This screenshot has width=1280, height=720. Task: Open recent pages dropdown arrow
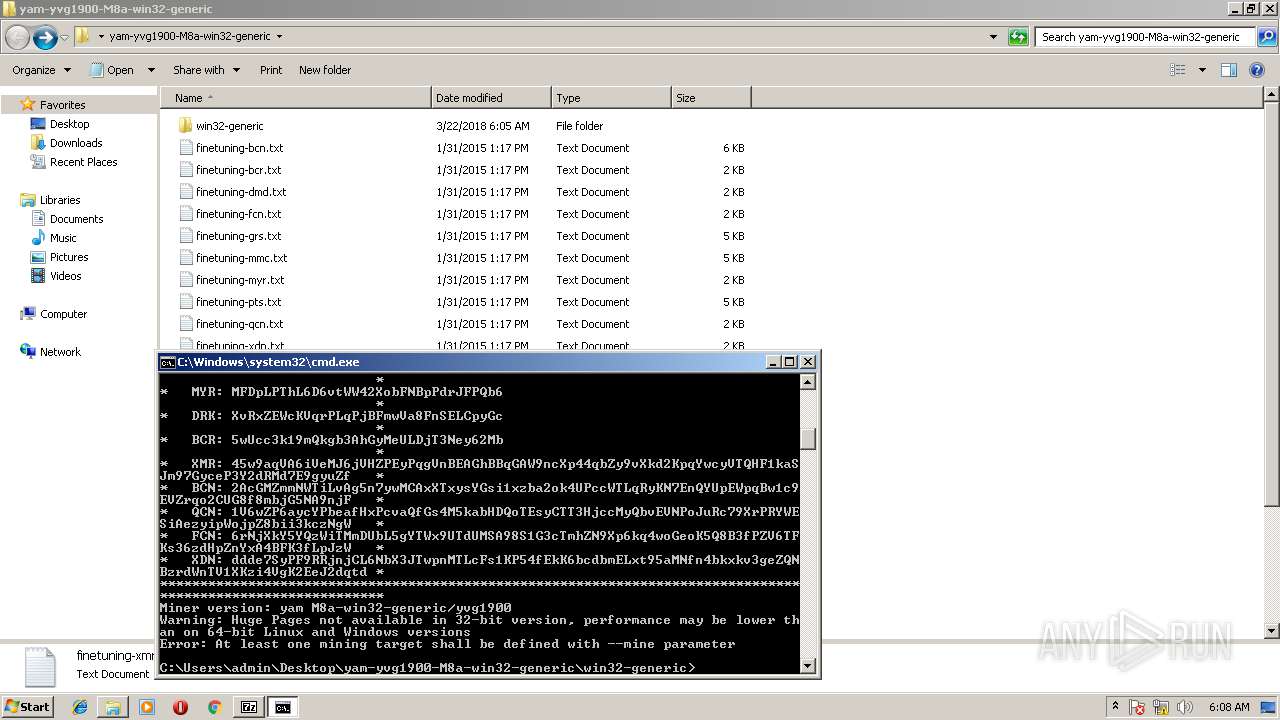64,37
